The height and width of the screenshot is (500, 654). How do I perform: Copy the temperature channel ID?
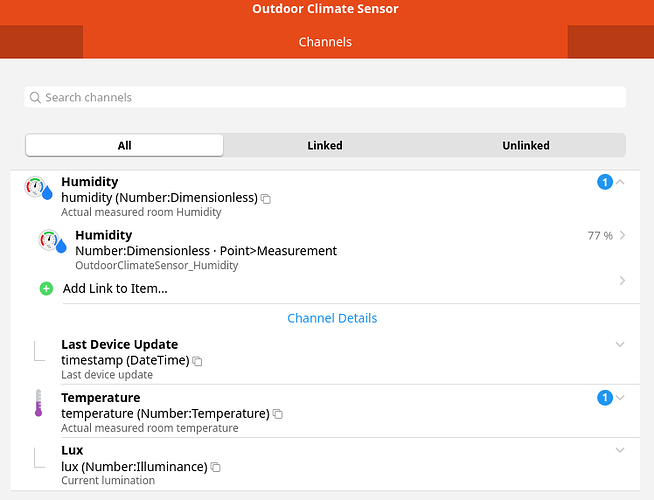pyautogui.click(x=278, y=414)
